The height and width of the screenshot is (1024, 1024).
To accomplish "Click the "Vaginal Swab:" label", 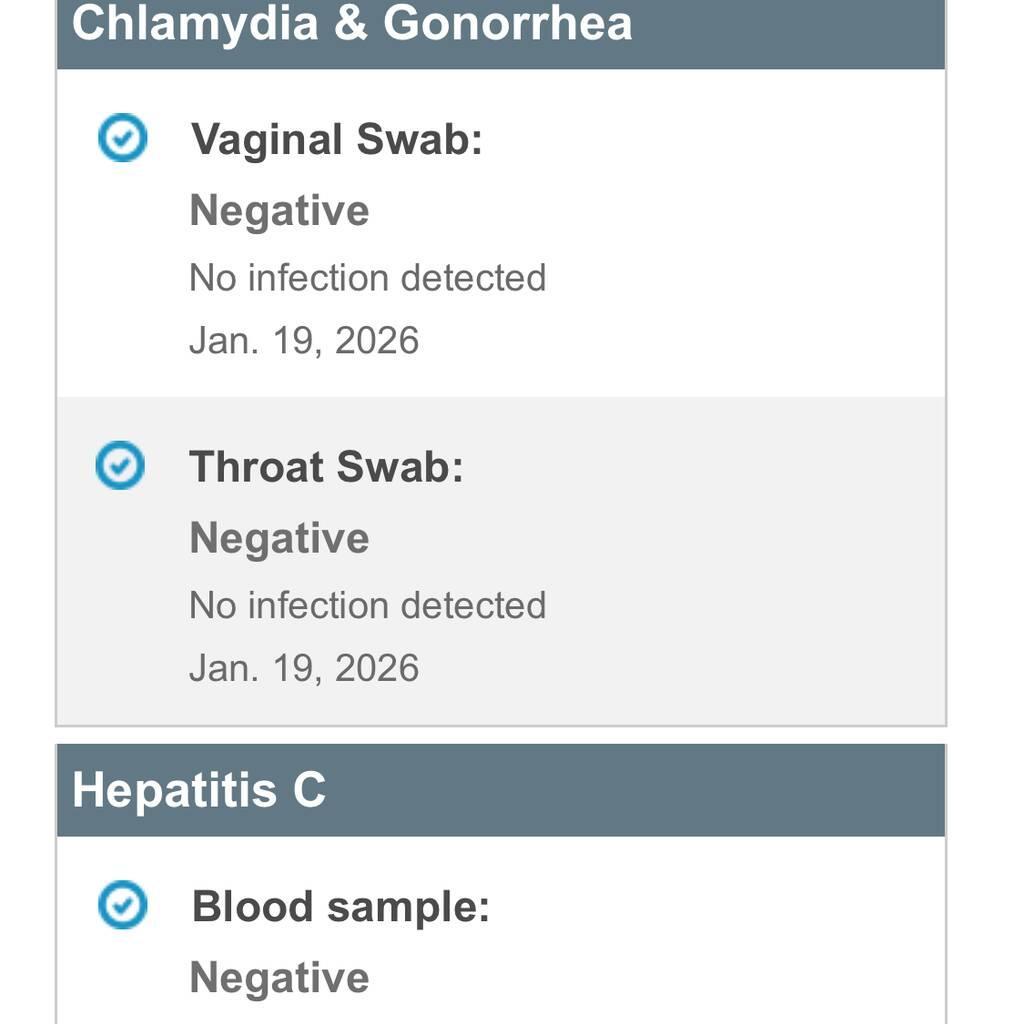I will point(336,139).
